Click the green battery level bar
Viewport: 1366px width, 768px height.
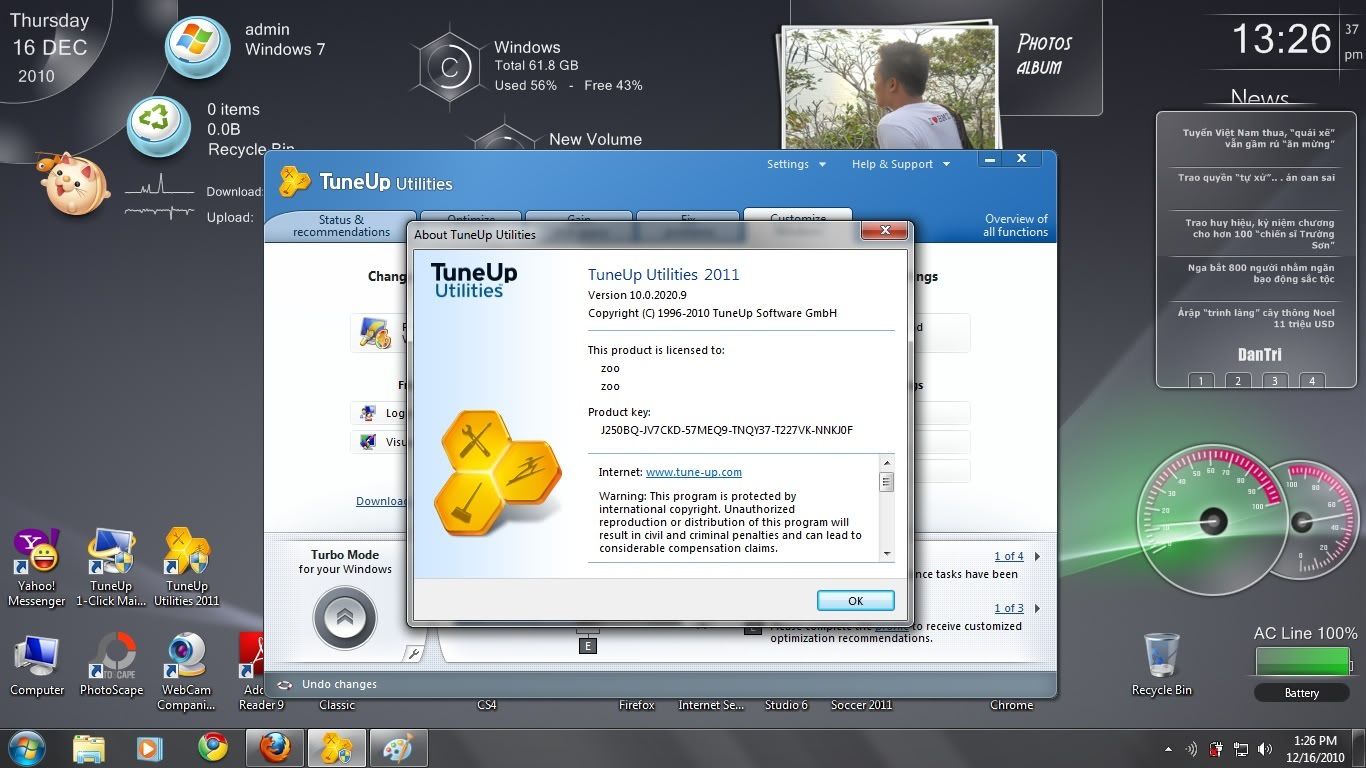[x=1302, y=662]
